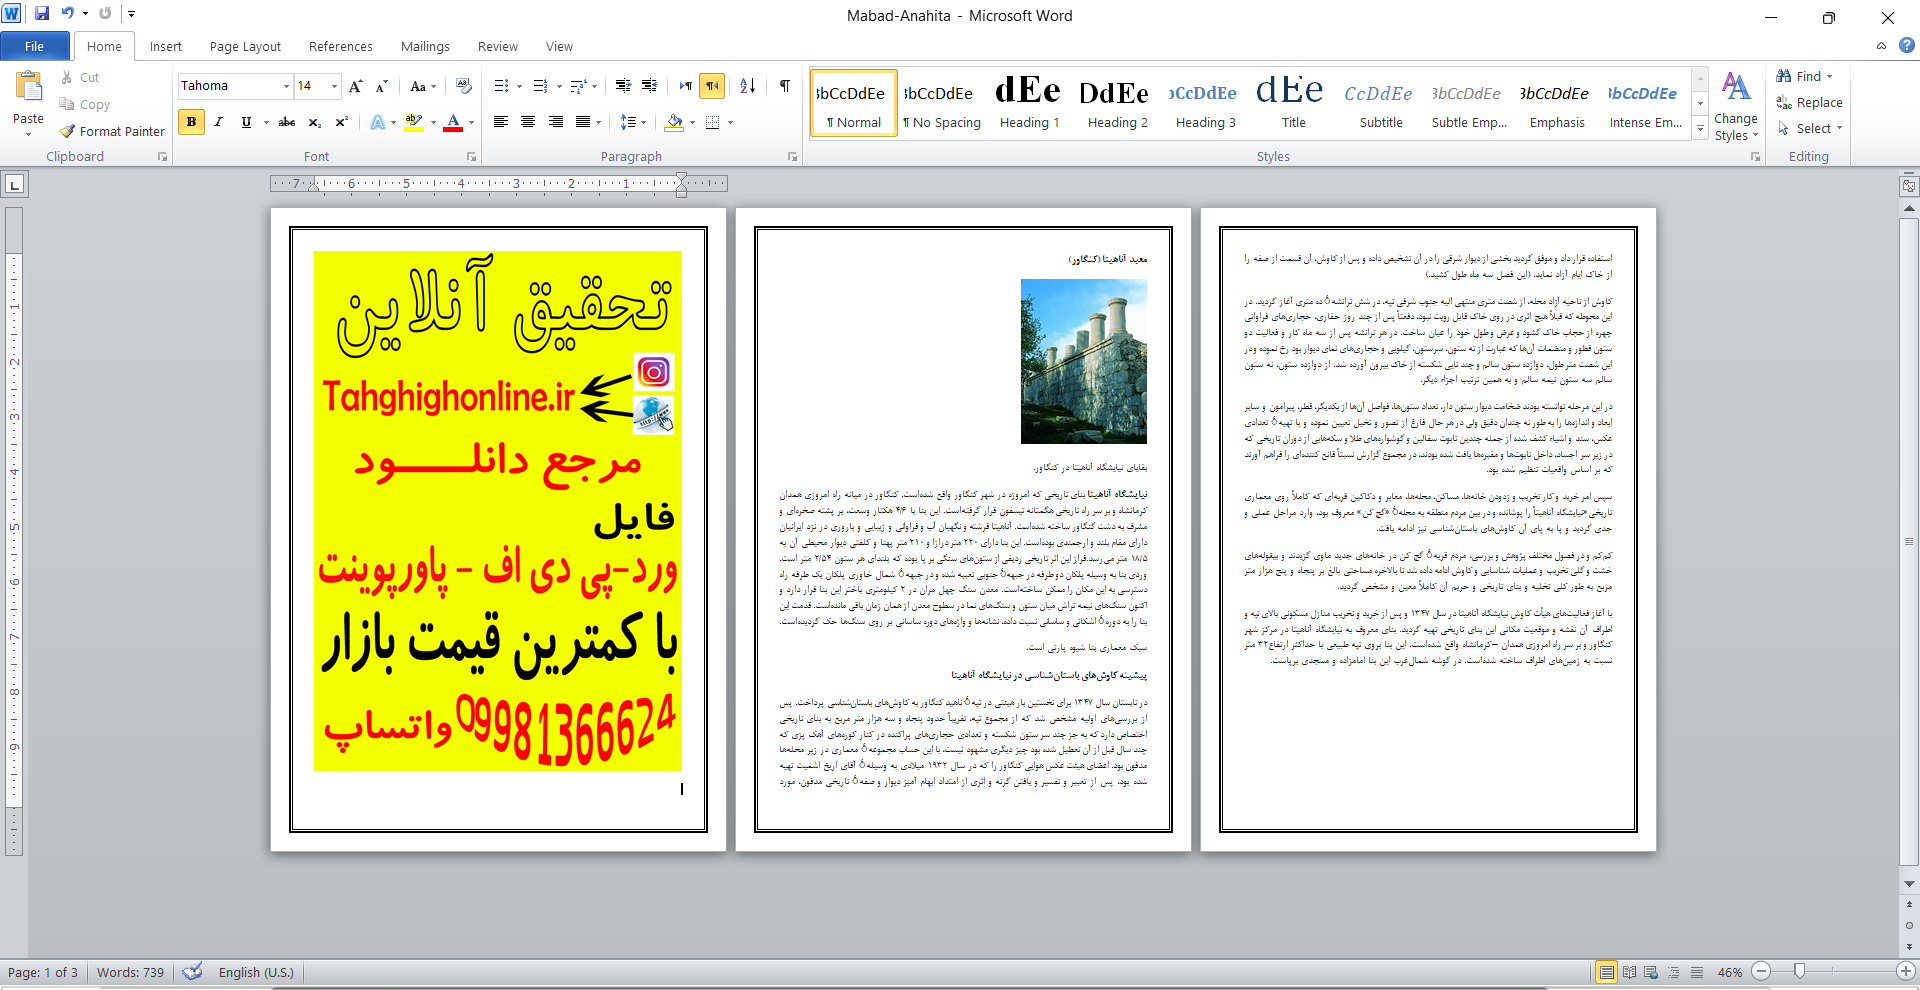Toggle Underline formatting
This screenshot has width=1920, height=990.
pyautogui.click(x=246, y=122)
